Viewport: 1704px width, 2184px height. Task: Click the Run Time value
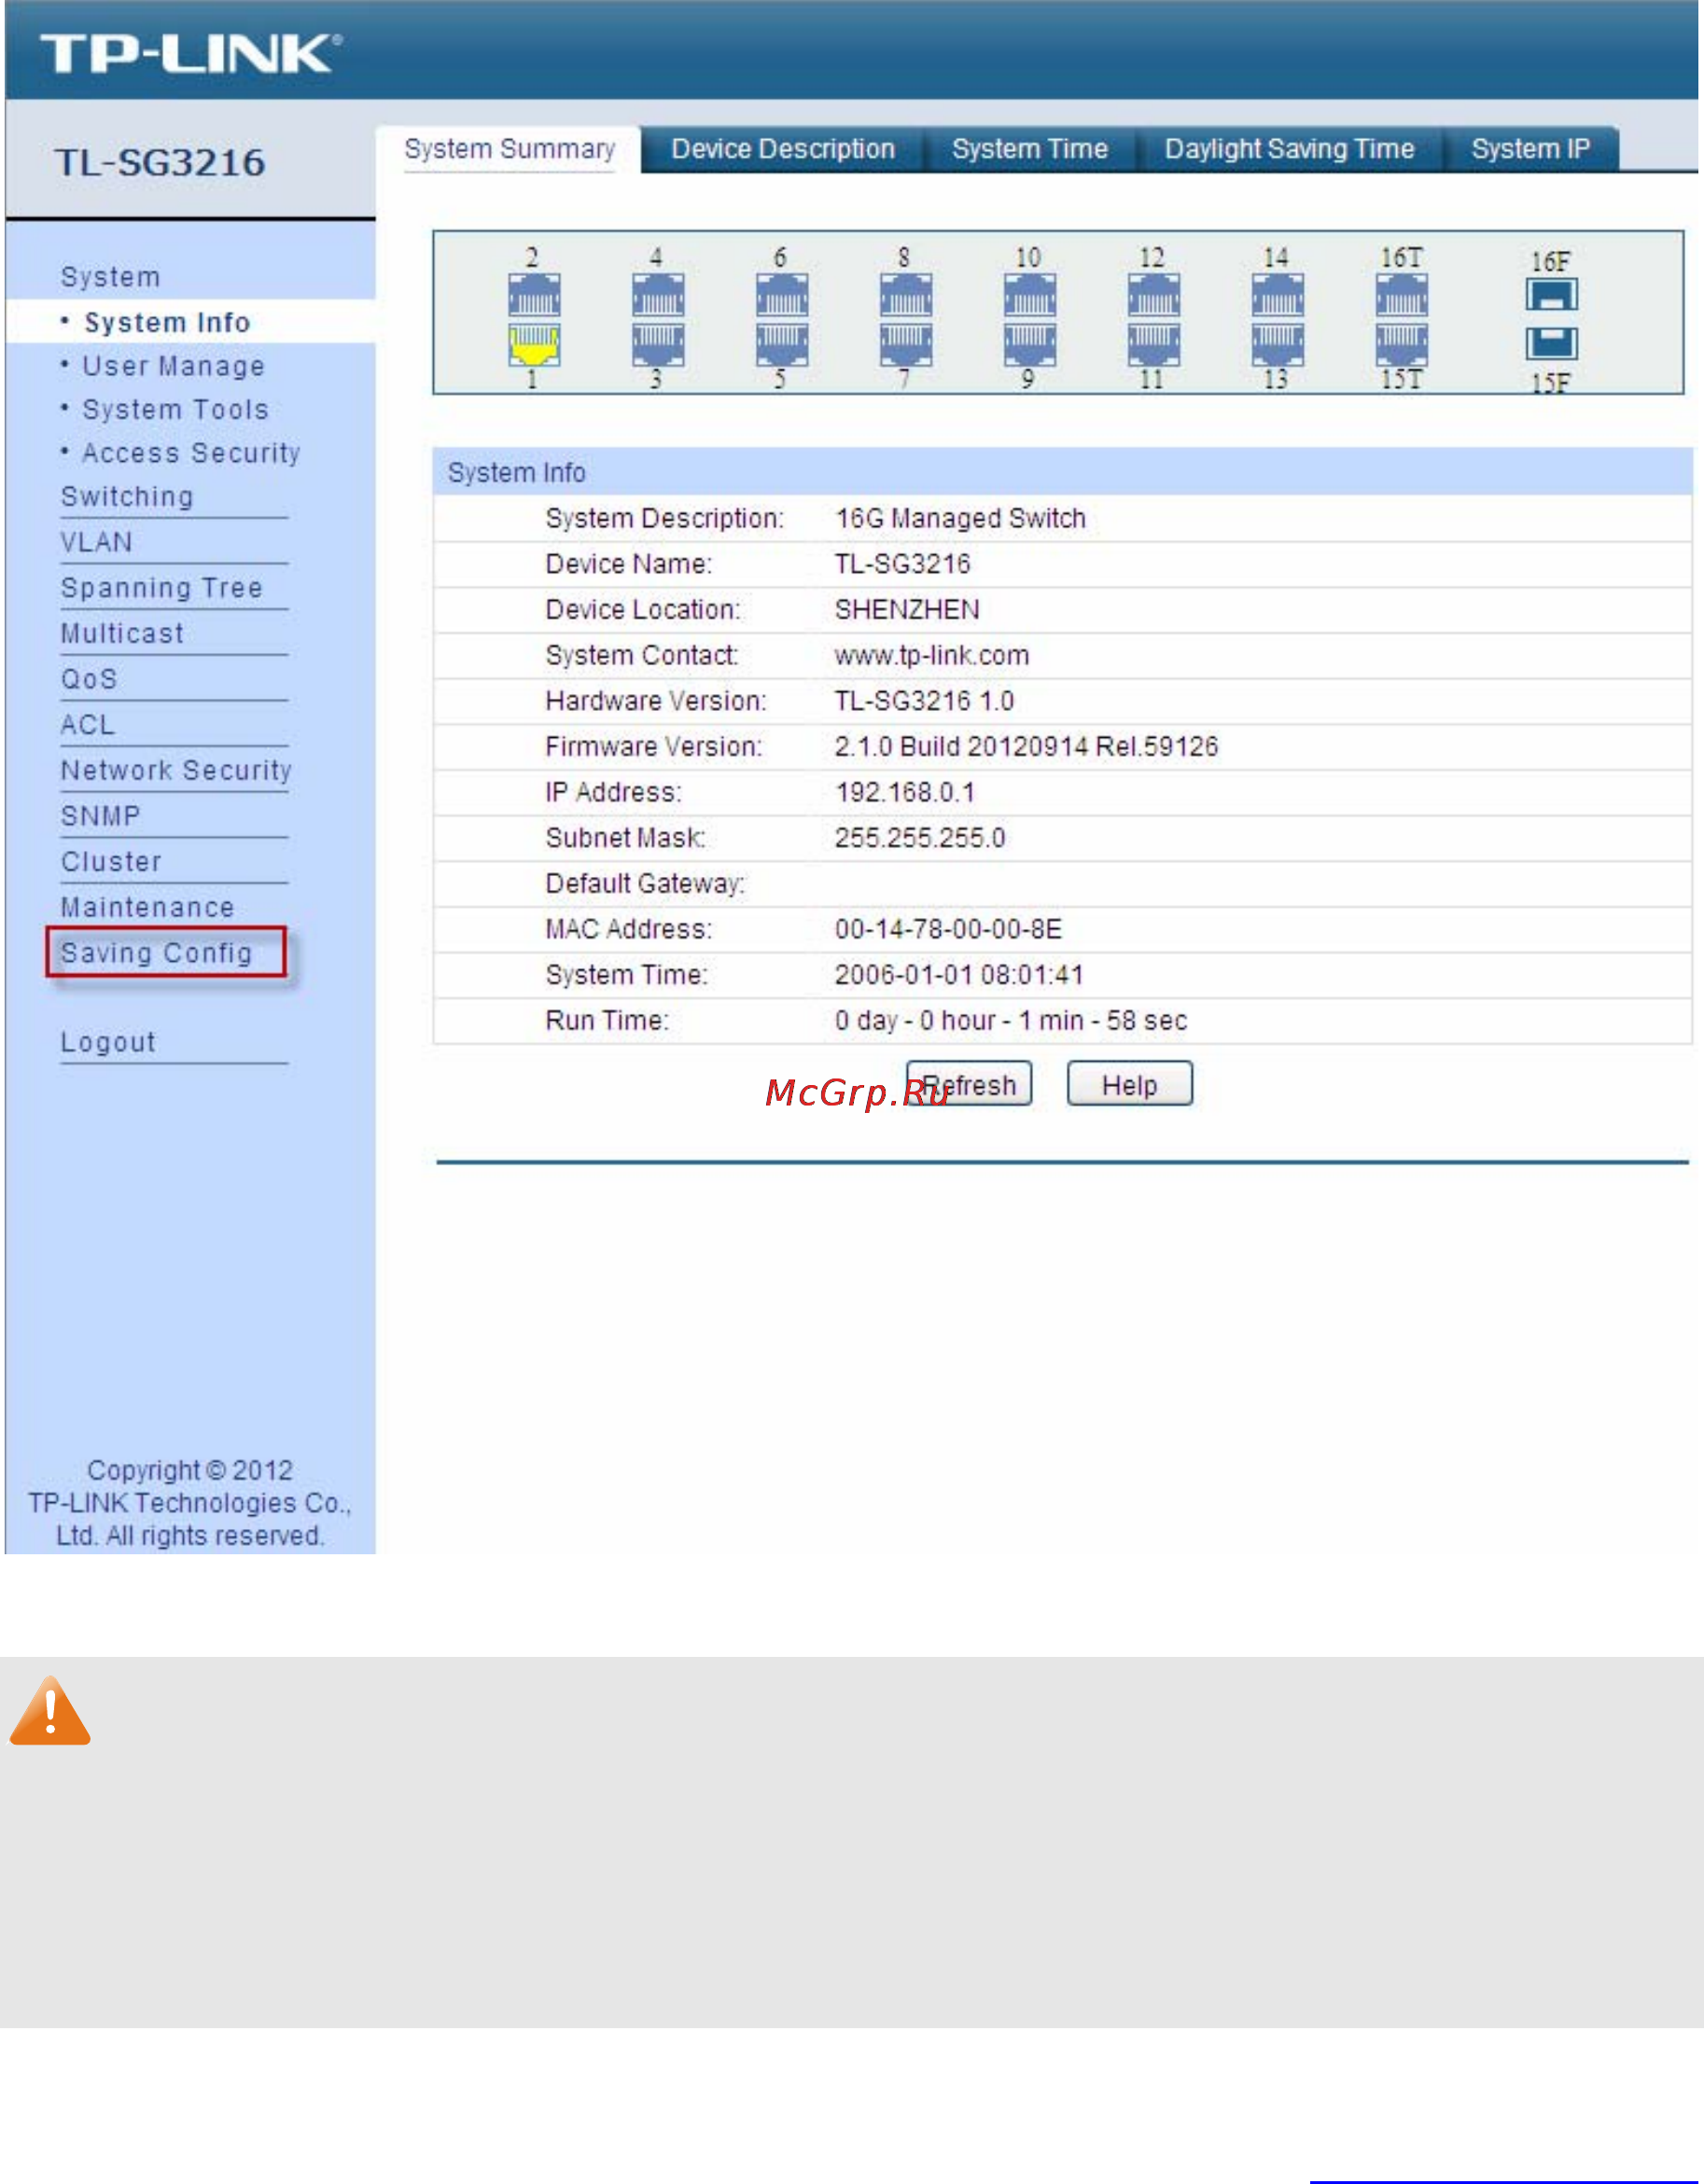click(x=1012, y=1021)
